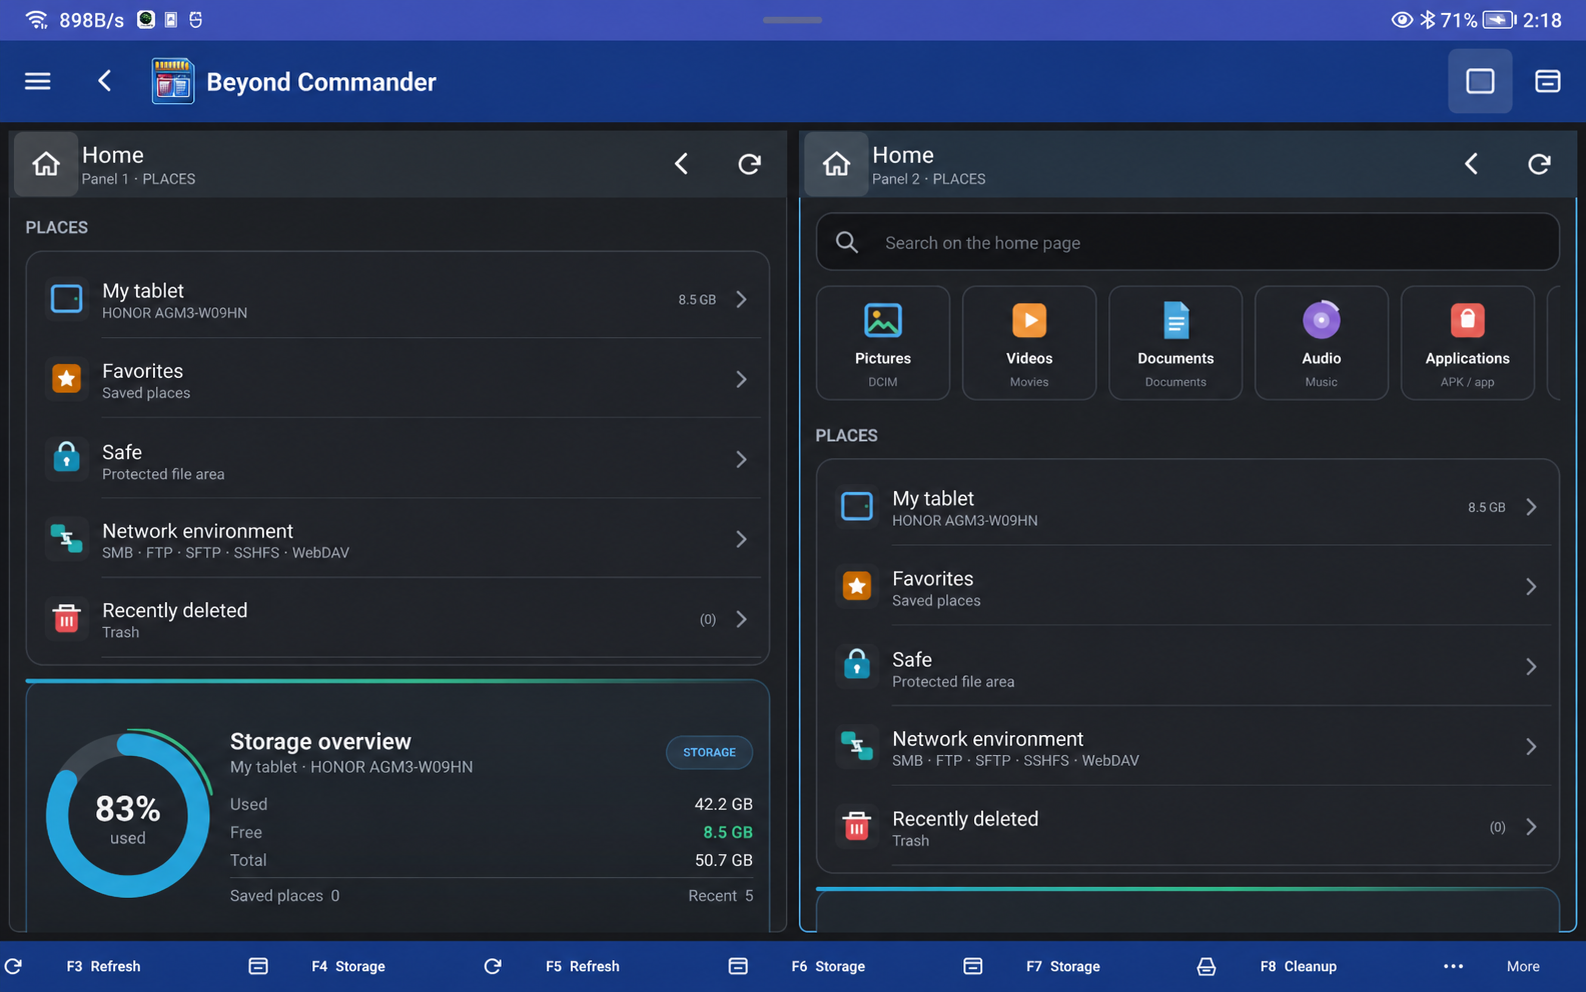Expand Network environment chevron in Panel 1
Viewport: 1586px width, 992px height.
click(741, 539)
